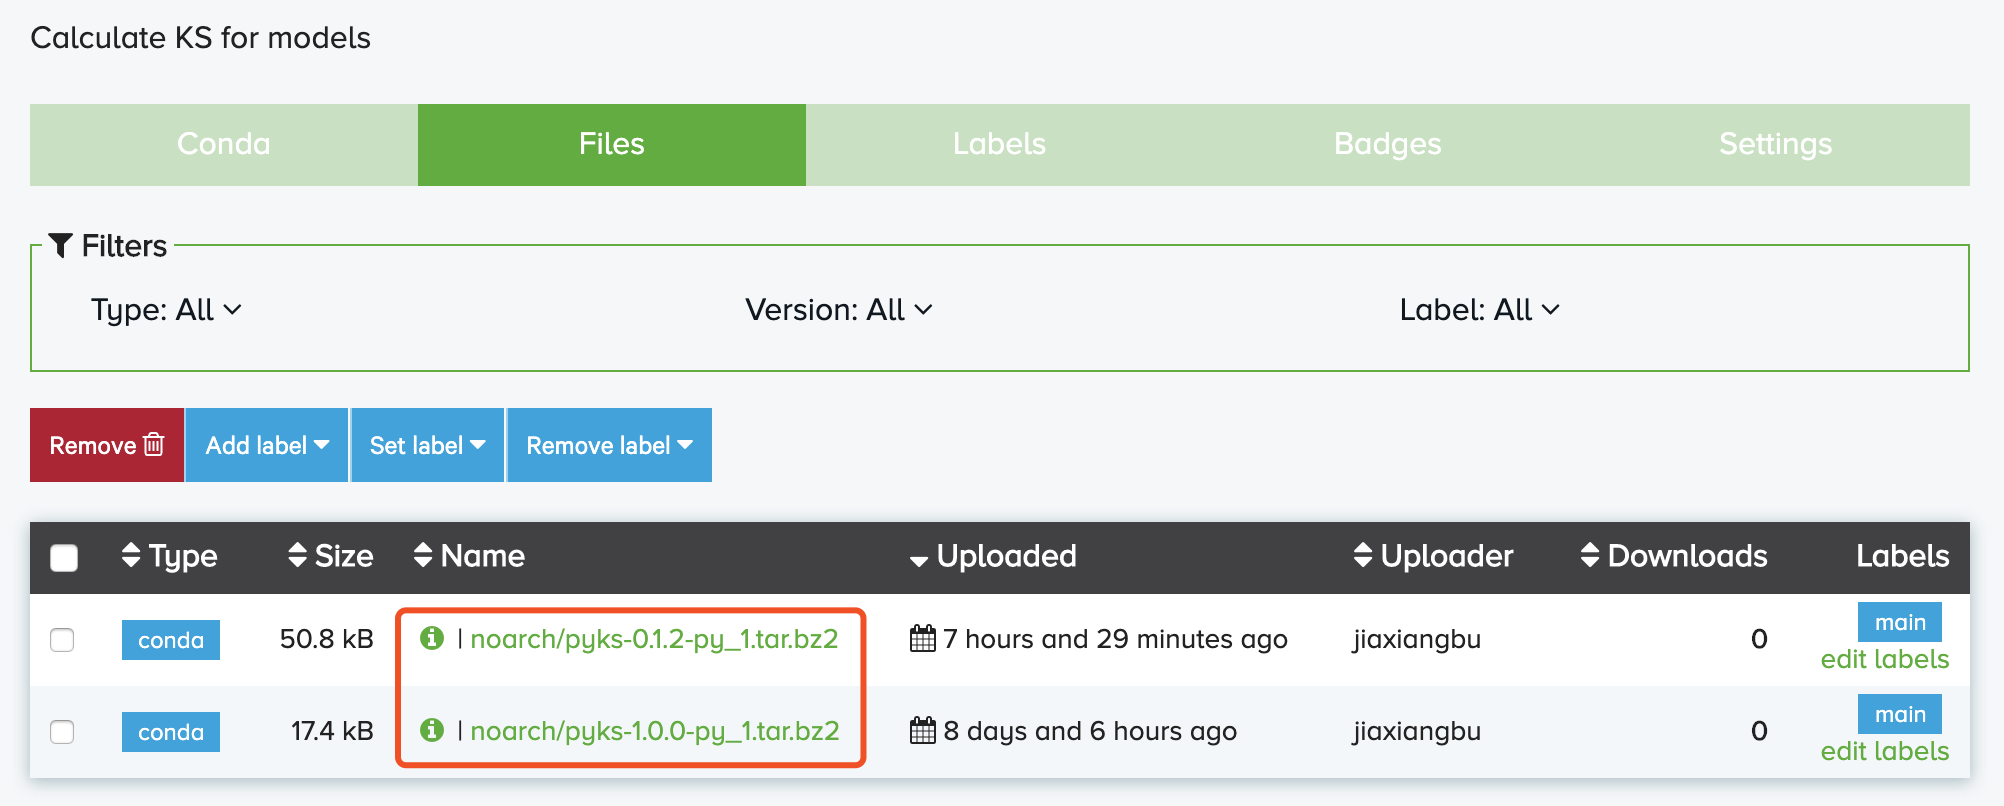
Task: Click the main label of pyks-1.0.0 row
Action: 1900,714
